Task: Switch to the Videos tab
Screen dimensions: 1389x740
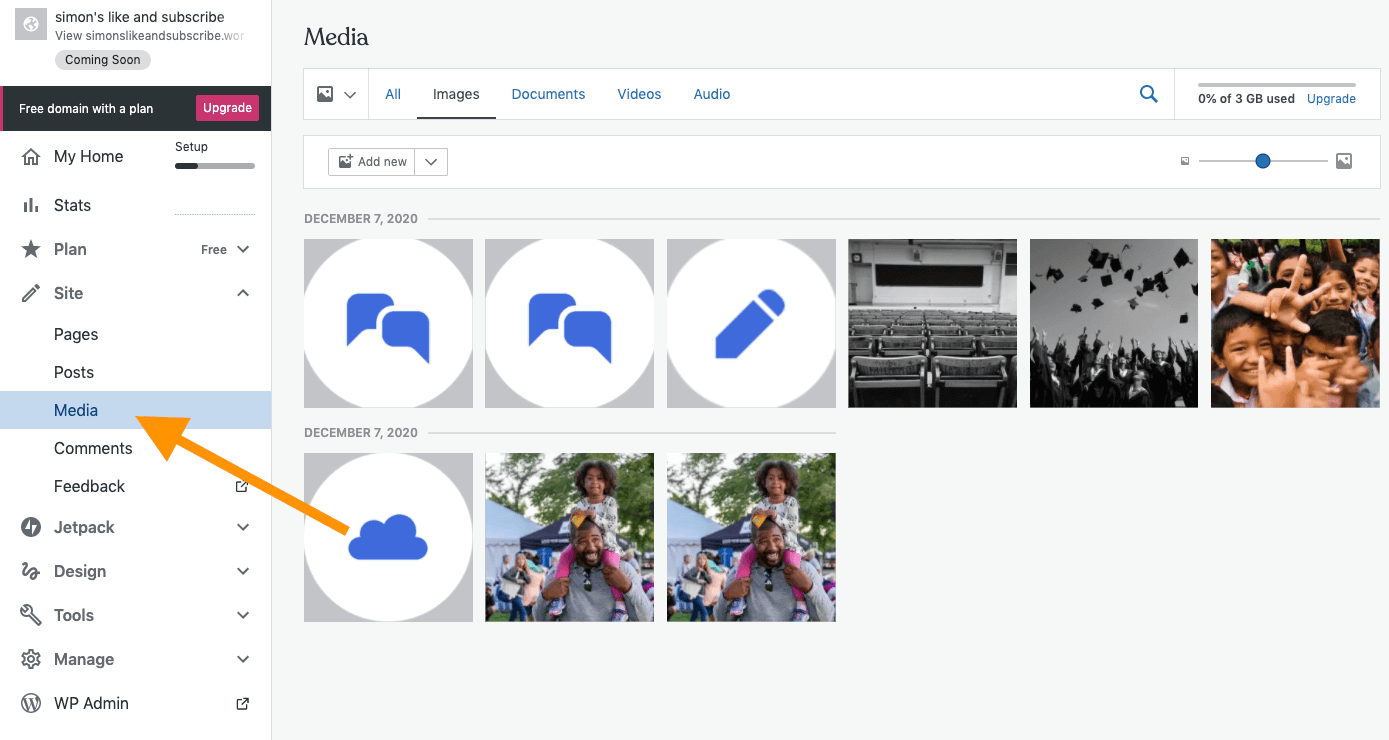Action: point(639,94)
